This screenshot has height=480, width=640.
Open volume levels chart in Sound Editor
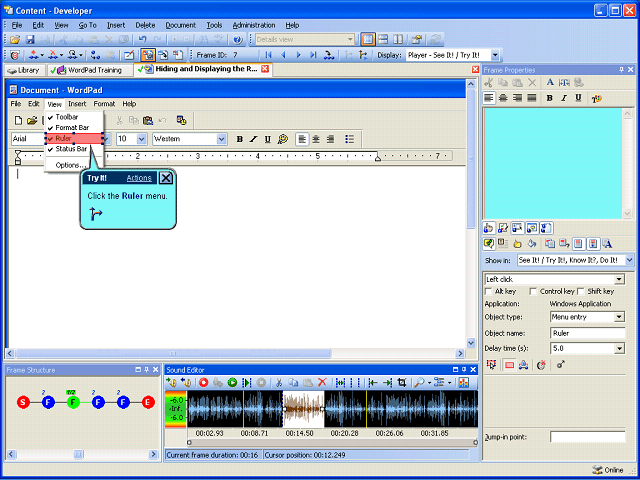(463, 382)
